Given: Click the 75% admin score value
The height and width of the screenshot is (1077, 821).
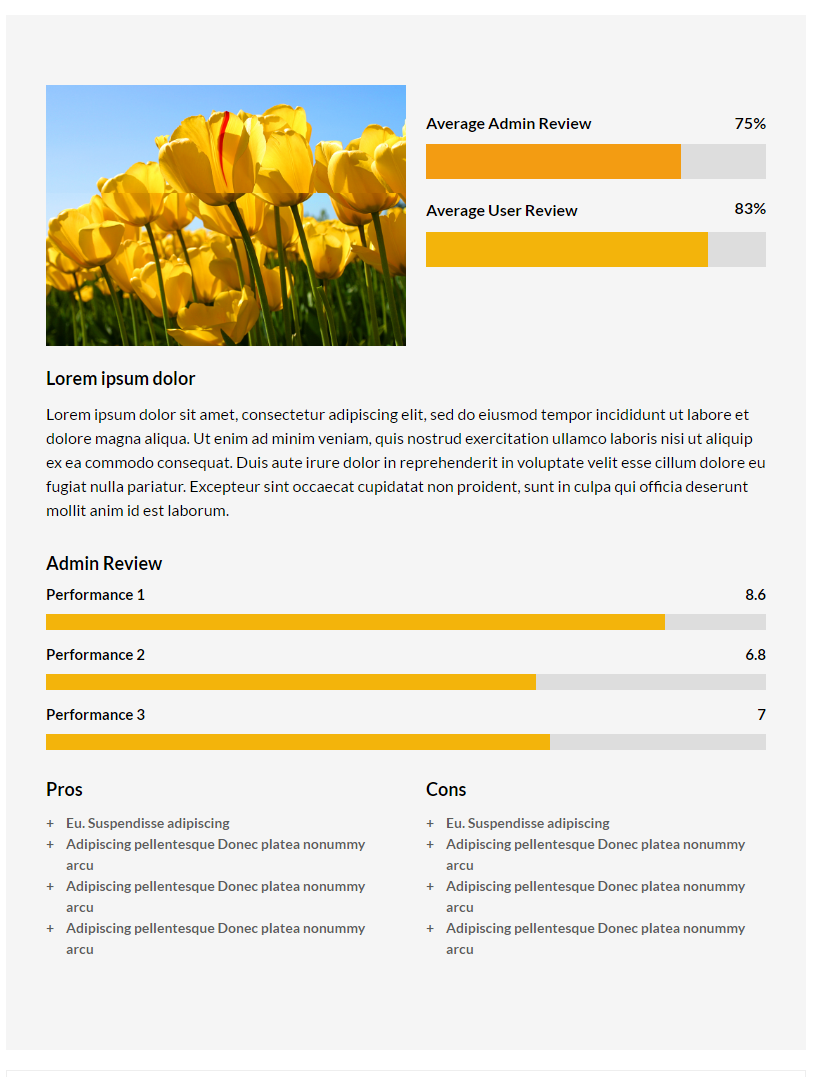Looking at the screenshot, I should [x=750, y=124].
